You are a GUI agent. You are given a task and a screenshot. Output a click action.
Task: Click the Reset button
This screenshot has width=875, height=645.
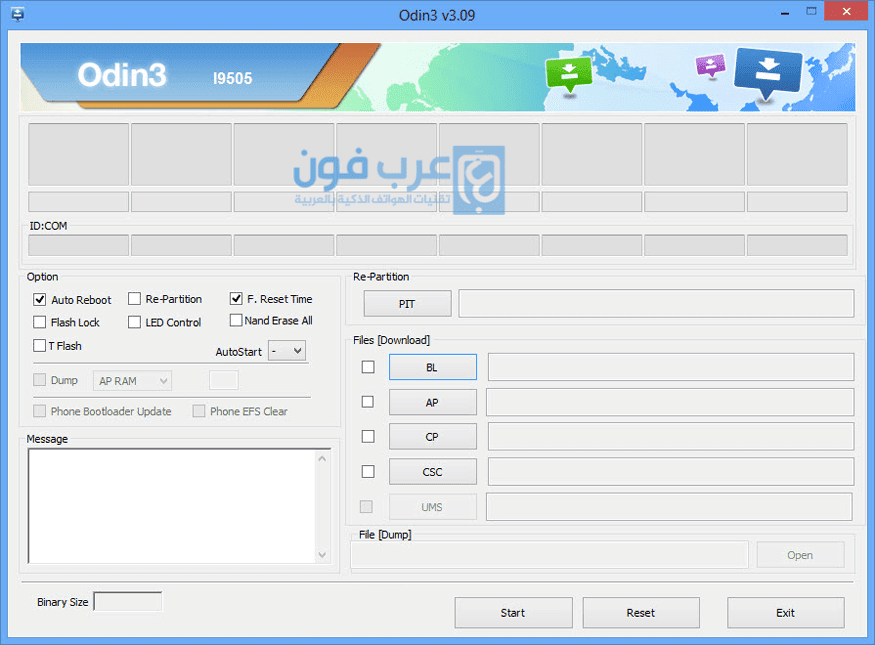[641, 613]
